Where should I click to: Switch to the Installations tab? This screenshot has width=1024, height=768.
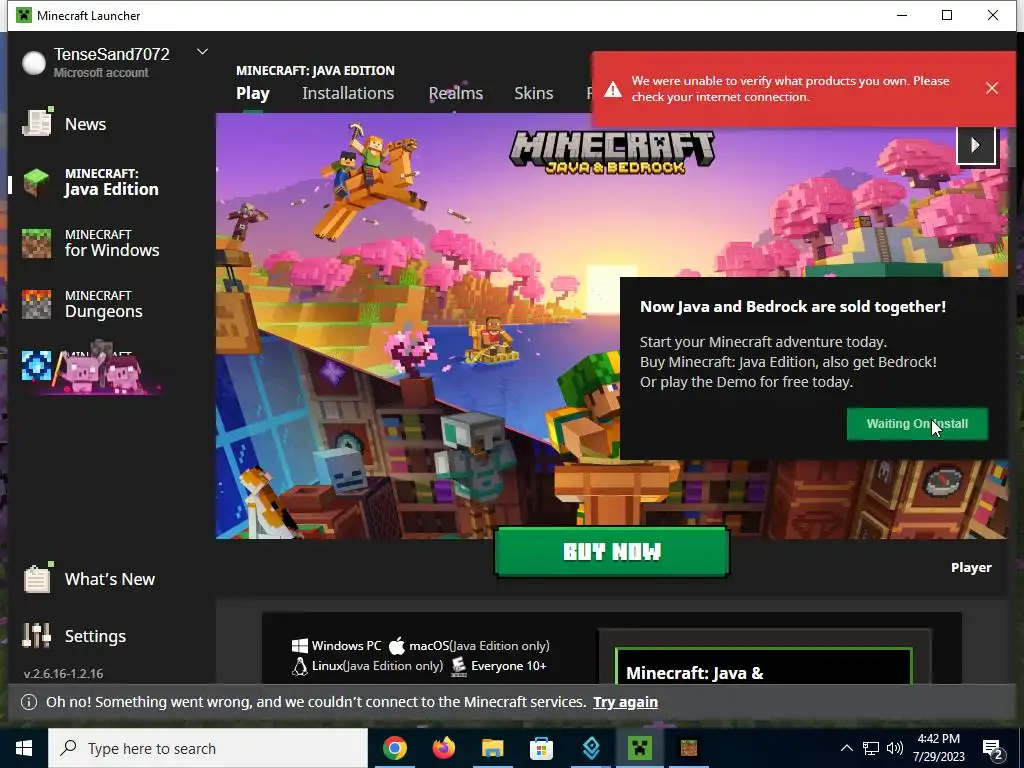pyautogui.click(x=348, y=93)
